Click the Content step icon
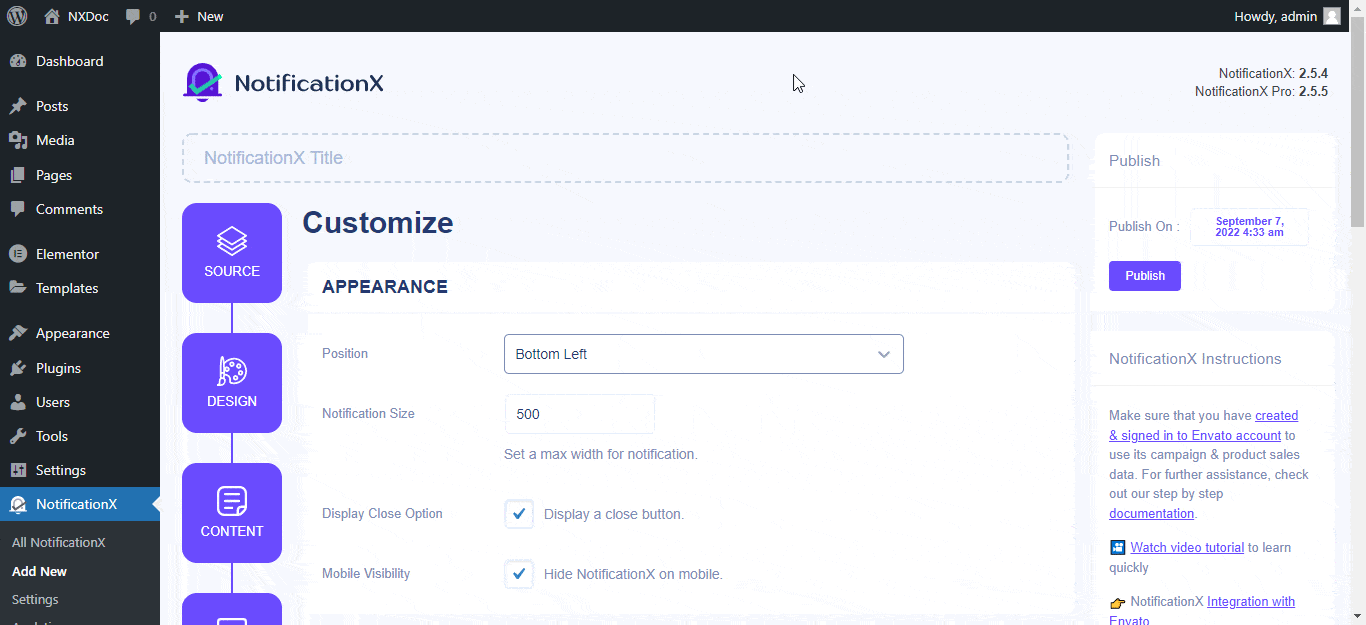Viewport: 1366px width, 625px height. coord(232,501)
